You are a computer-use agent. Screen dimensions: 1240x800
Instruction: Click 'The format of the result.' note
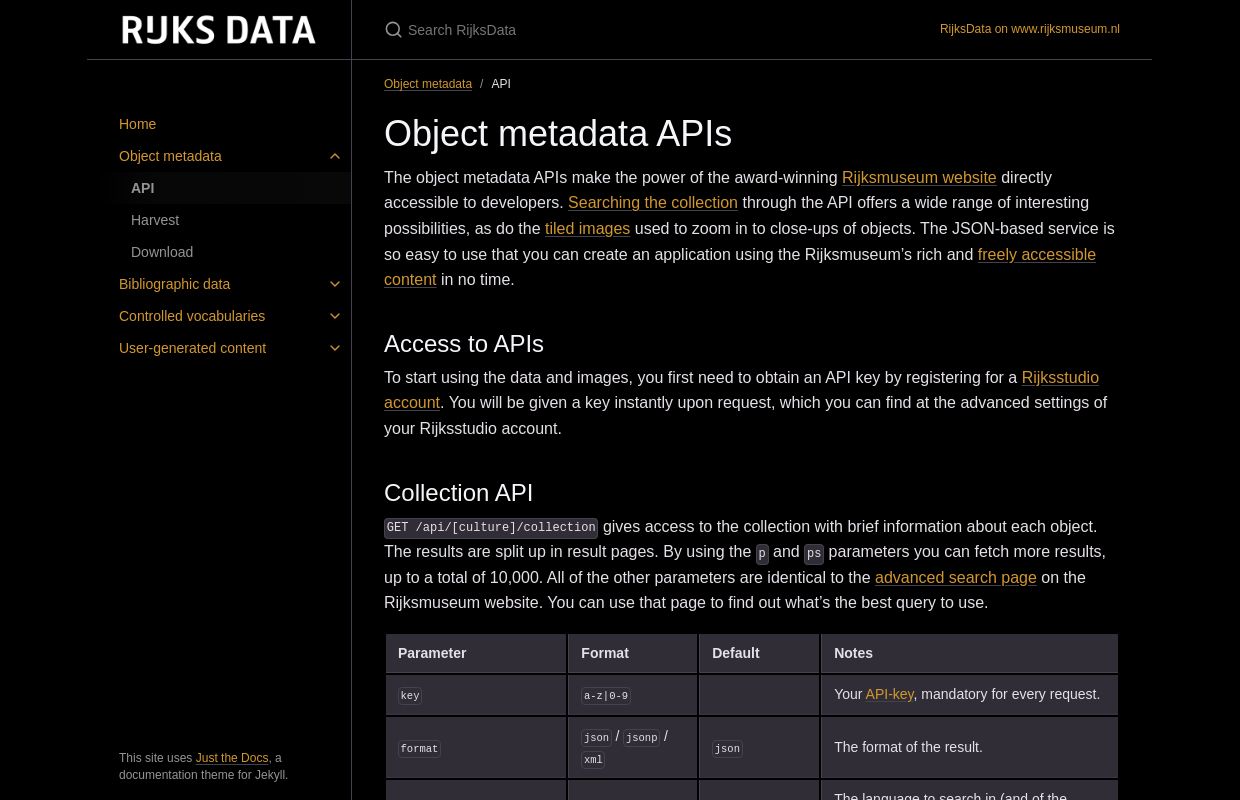pyautogui.click(x=908, y=747)
